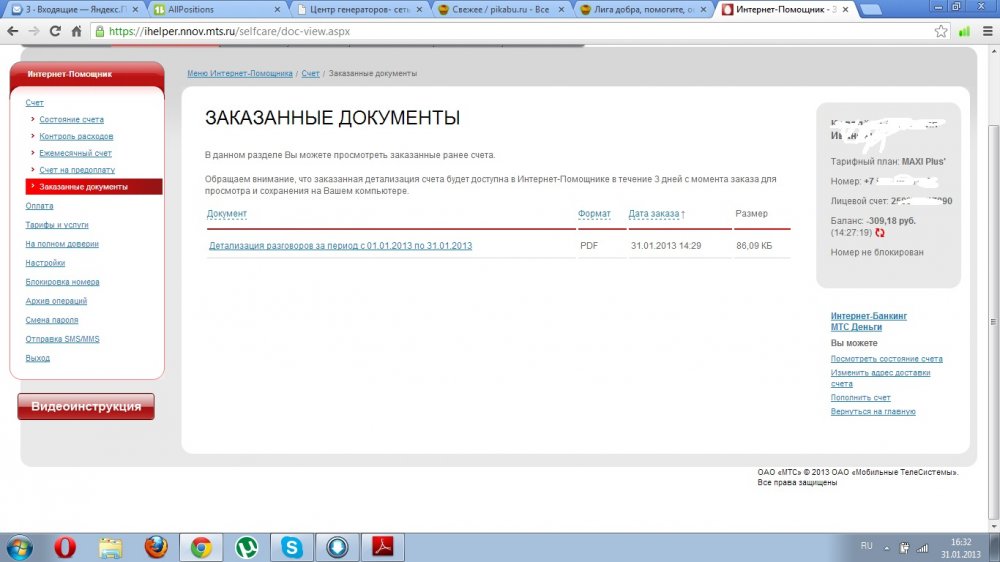Sort table by Формат column
Screen dimensions: 1000x562
(594, 214)
